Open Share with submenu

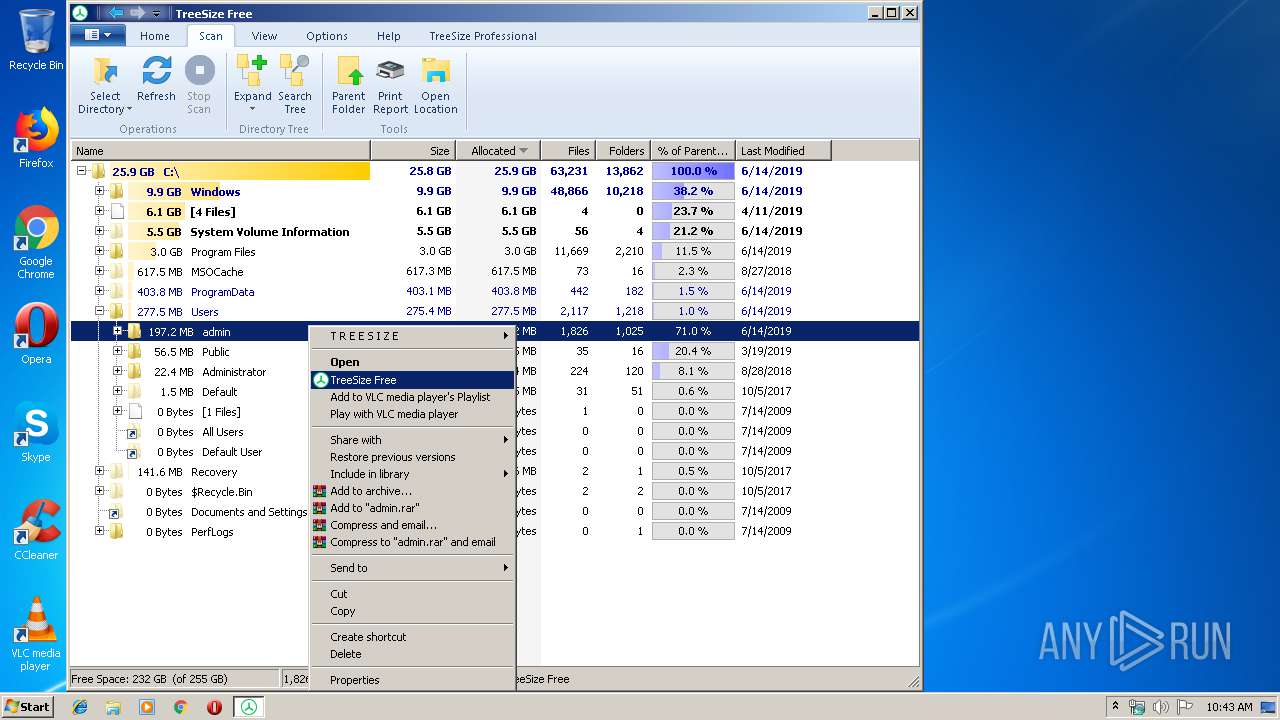pos(412,440)
